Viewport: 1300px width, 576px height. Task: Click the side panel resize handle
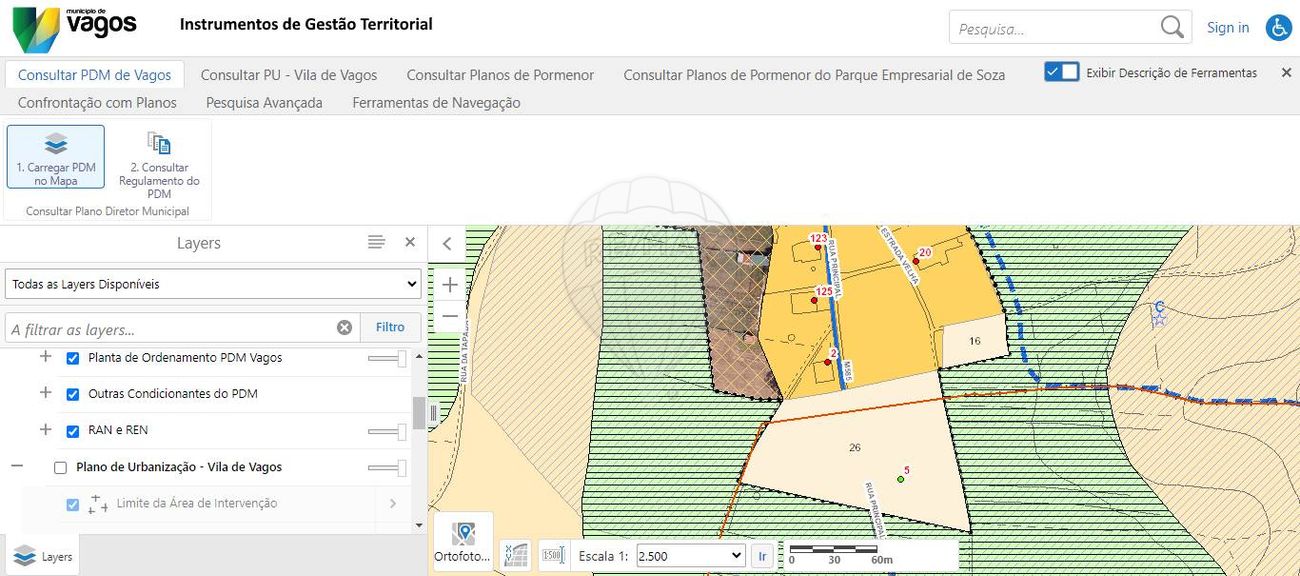(433, 412)
